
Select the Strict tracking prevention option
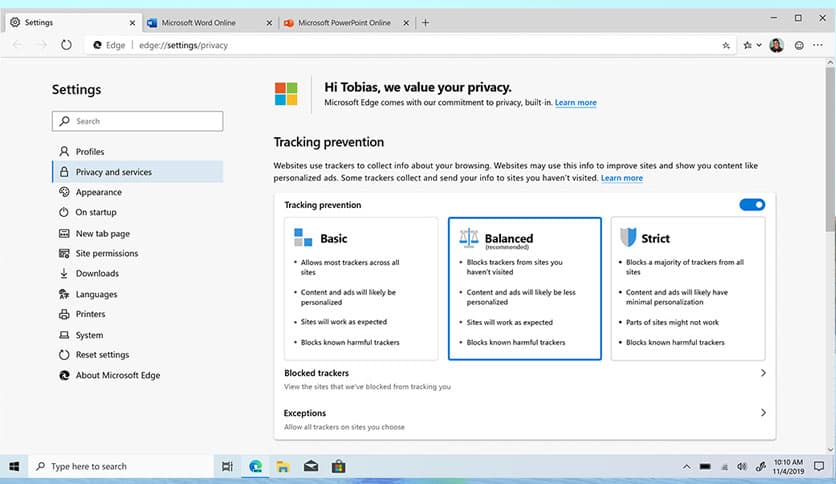pos(688,288)
